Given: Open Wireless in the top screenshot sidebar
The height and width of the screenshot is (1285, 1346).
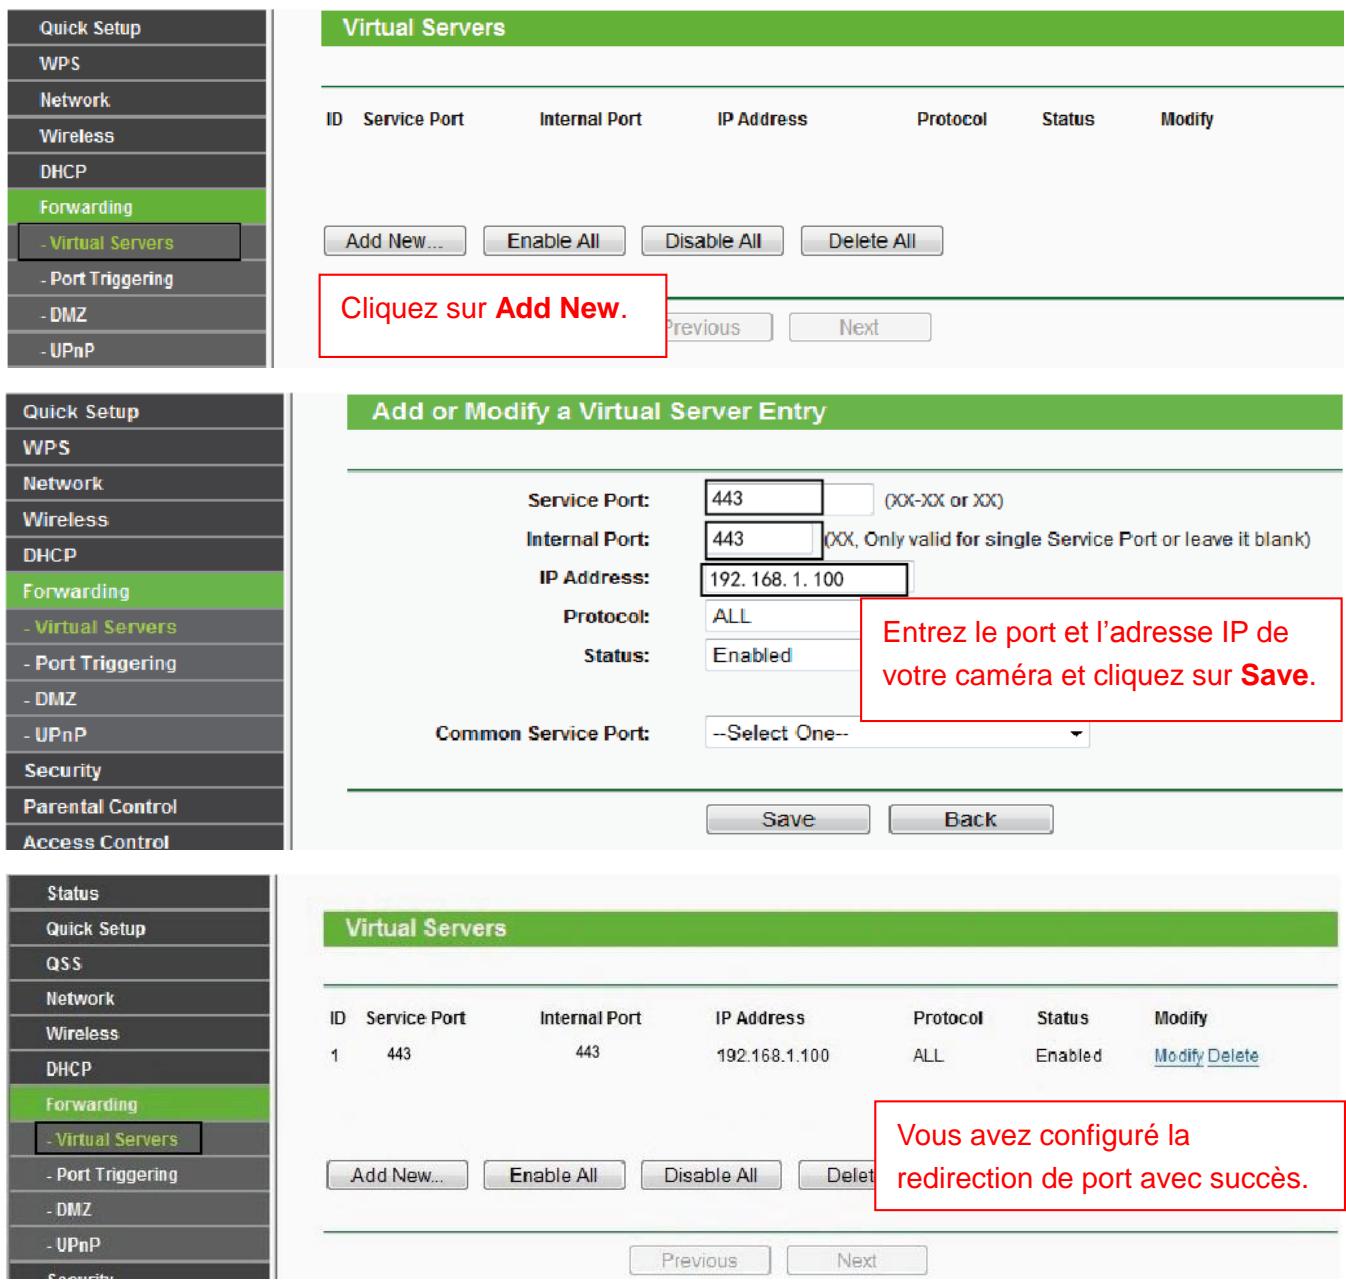Looking at the screenshot, I should (x=138, y=136).
